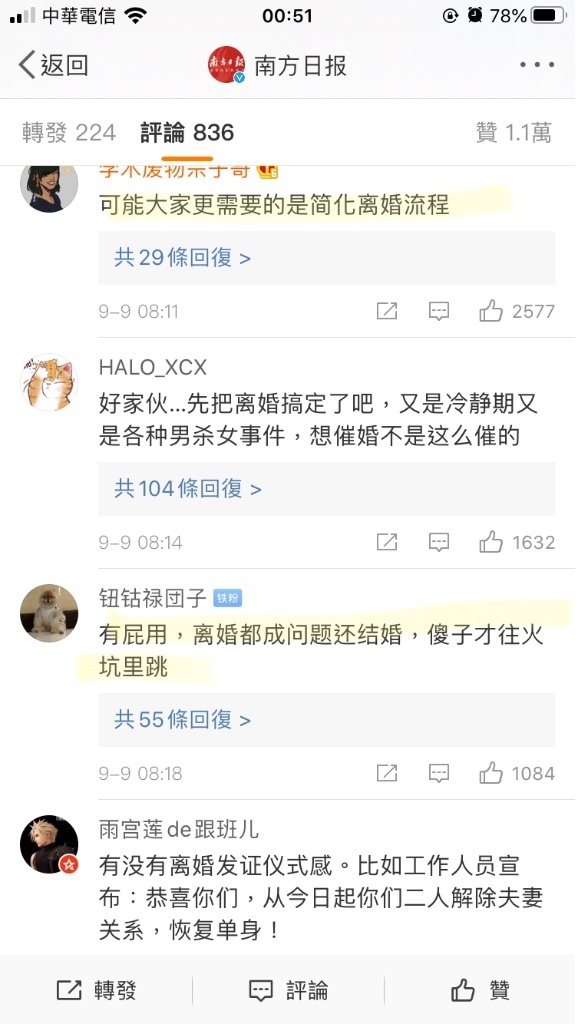Viewport: 576px width, 1024px height.
Task: Tap the bottom 轉發 button
Action: (96, 990)
